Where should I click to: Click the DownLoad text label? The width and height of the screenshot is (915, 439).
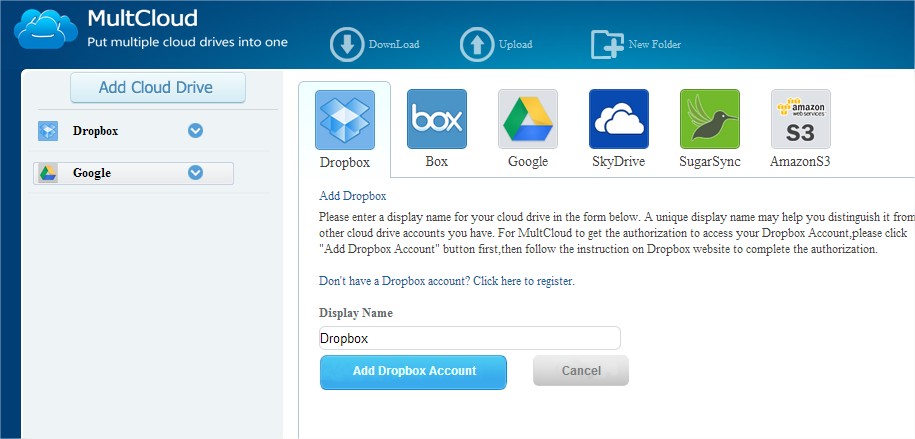[x=394, y=44]
